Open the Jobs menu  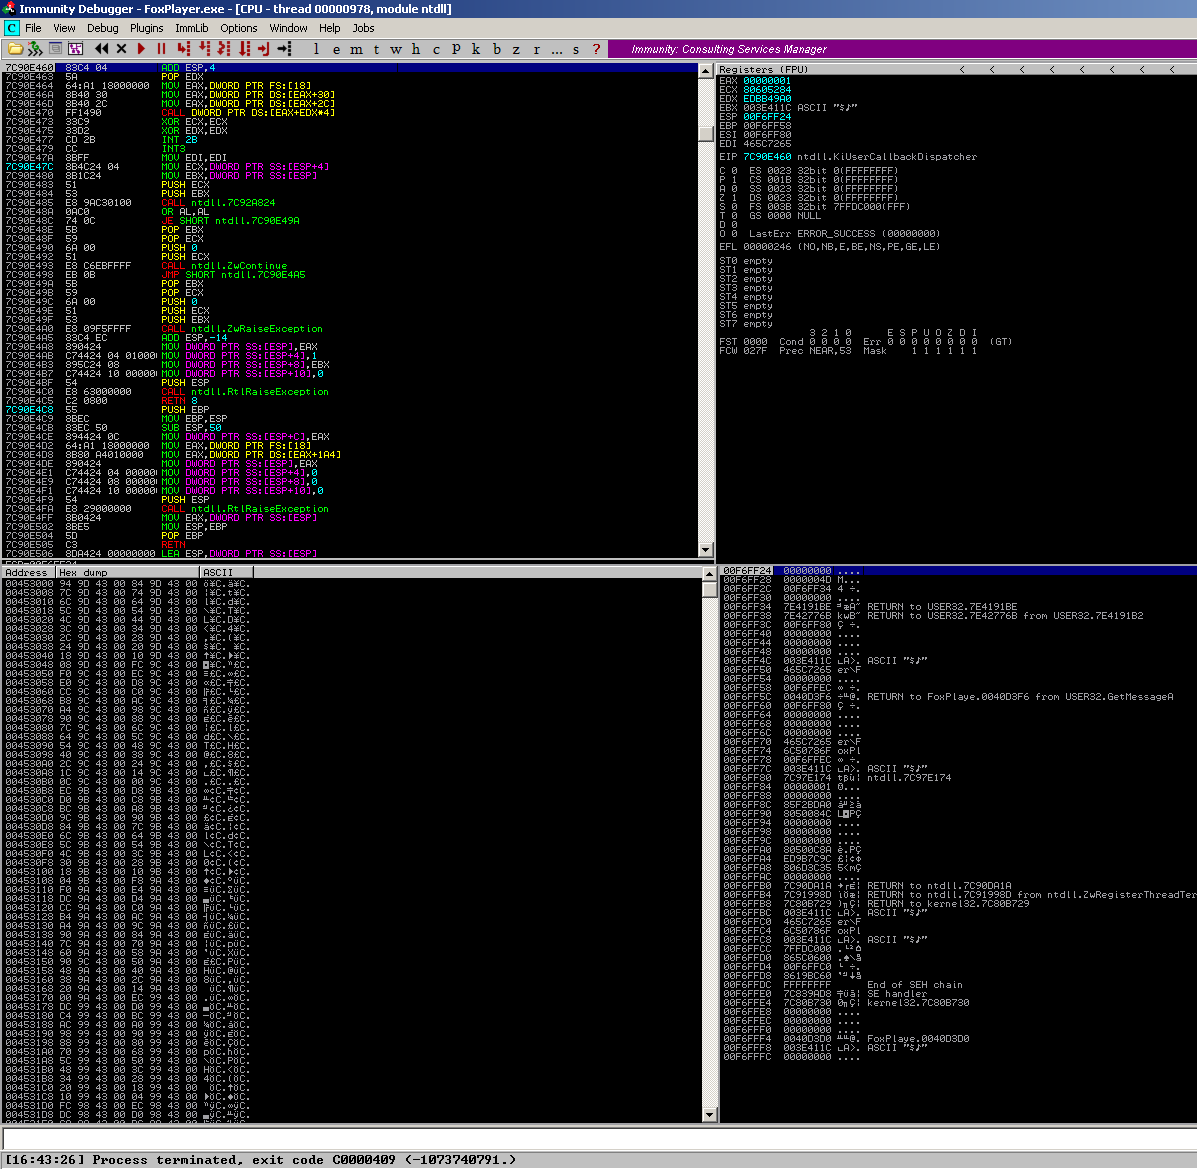363,28
